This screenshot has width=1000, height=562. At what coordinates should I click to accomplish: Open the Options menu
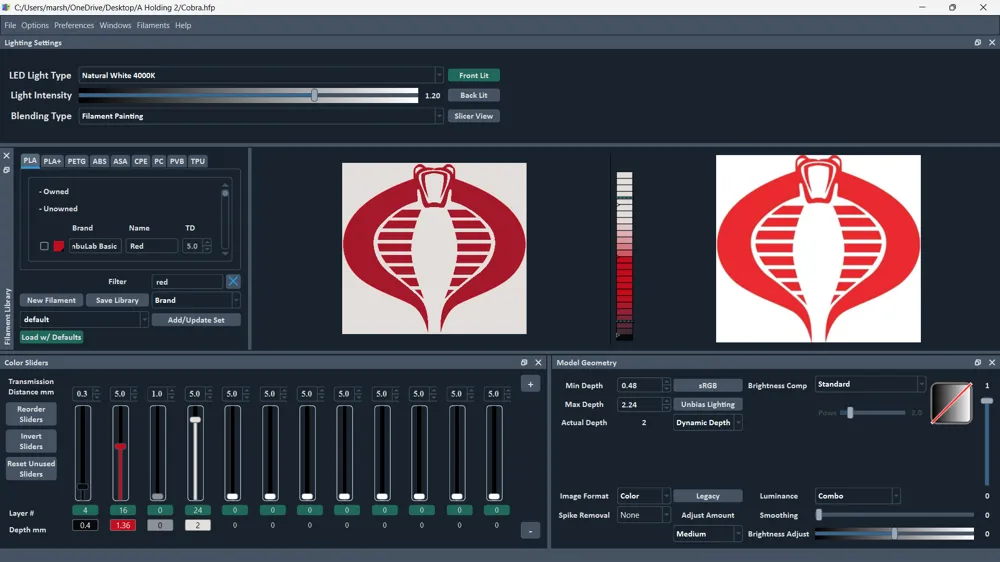[34, 26]
